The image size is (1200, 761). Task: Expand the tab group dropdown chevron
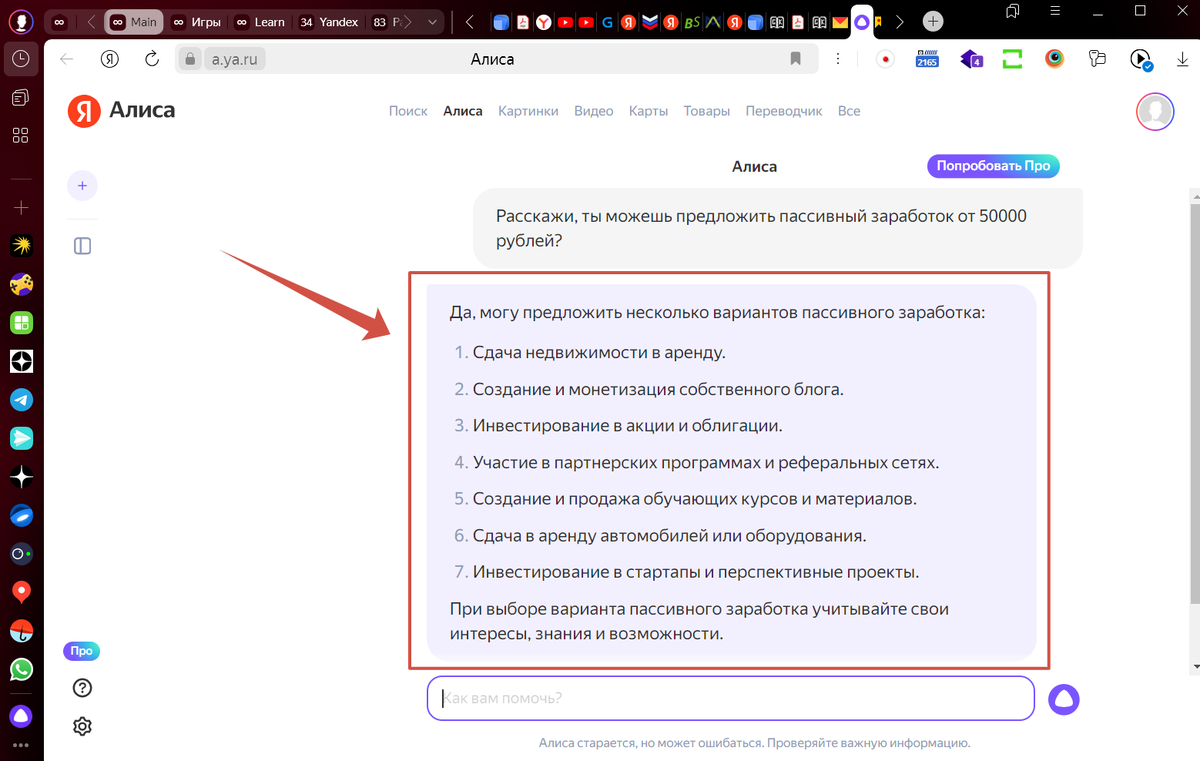pos(432,20)
